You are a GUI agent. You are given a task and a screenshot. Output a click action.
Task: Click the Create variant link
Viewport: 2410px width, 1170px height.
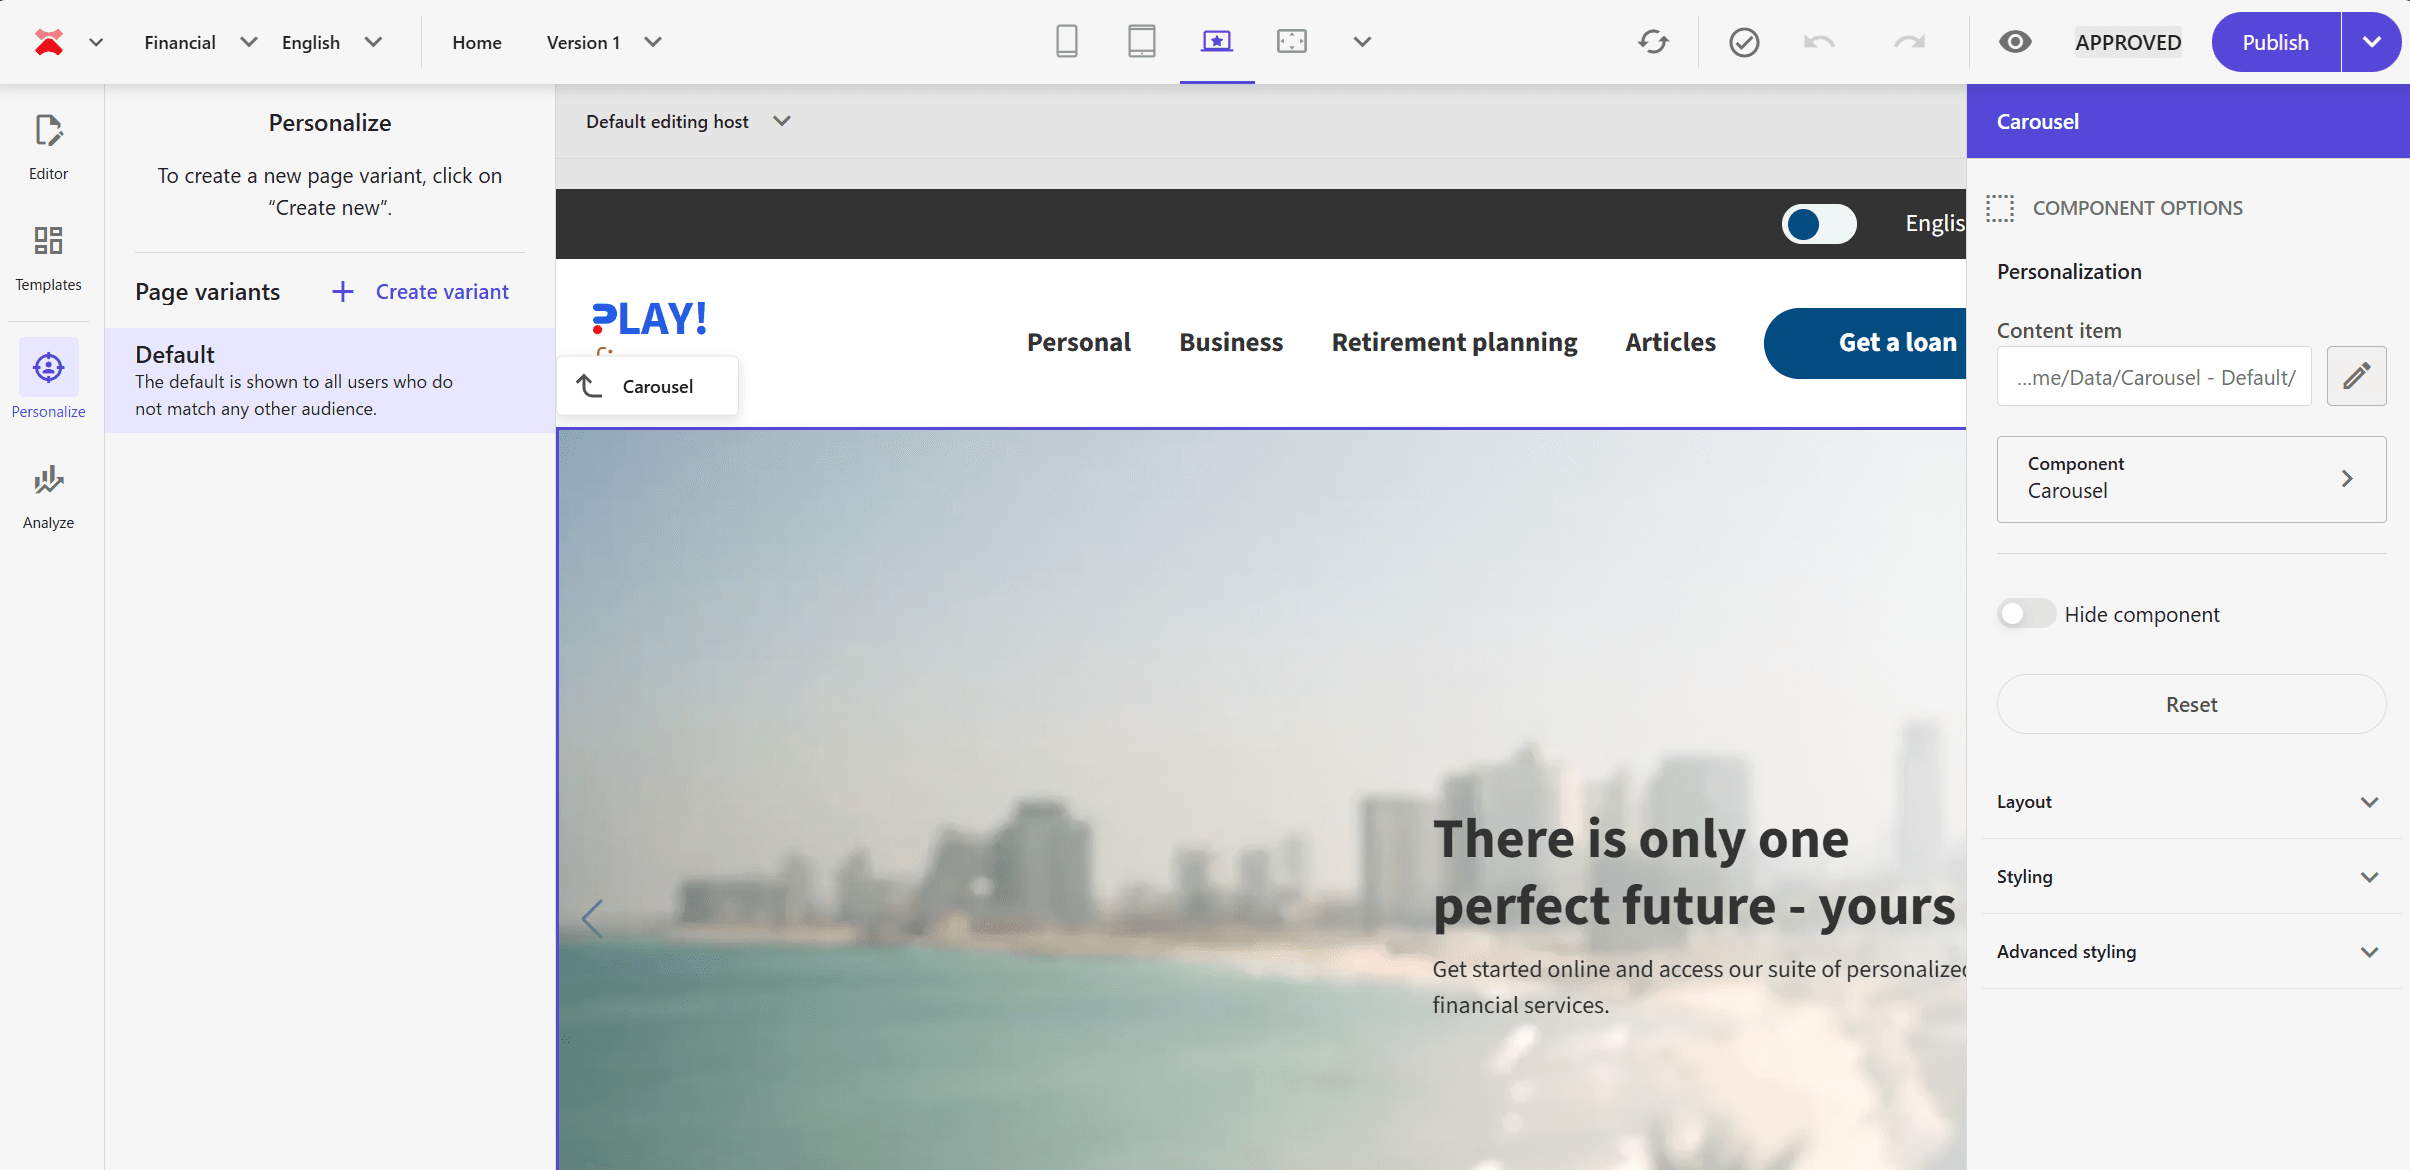pos(421,292)
